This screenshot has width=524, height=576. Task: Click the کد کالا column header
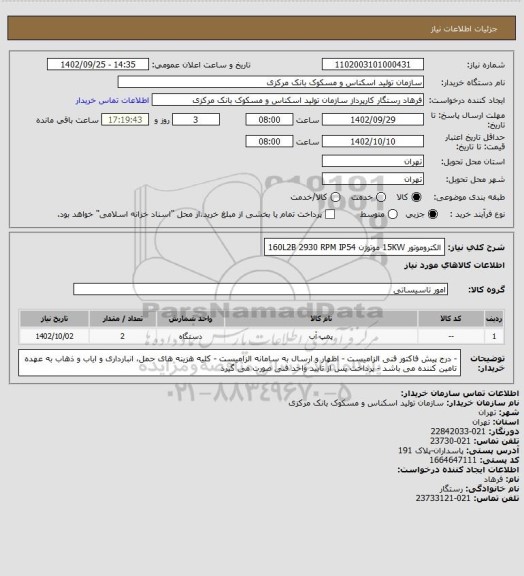pyautogui.click(x=451, y=319)
